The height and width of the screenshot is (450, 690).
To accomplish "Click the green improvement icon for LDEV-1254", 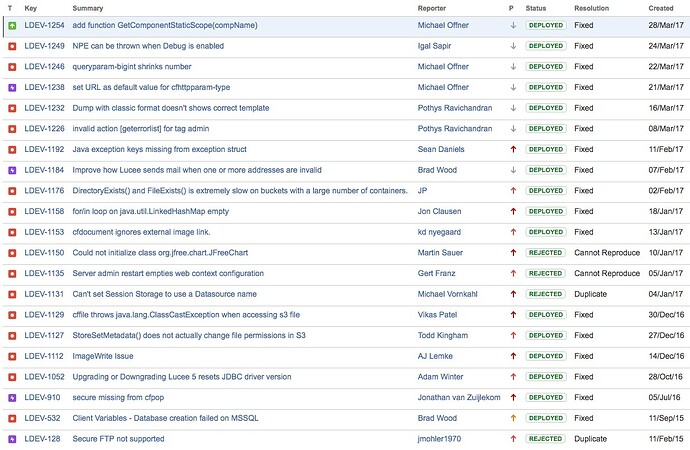I will (12, 26).
